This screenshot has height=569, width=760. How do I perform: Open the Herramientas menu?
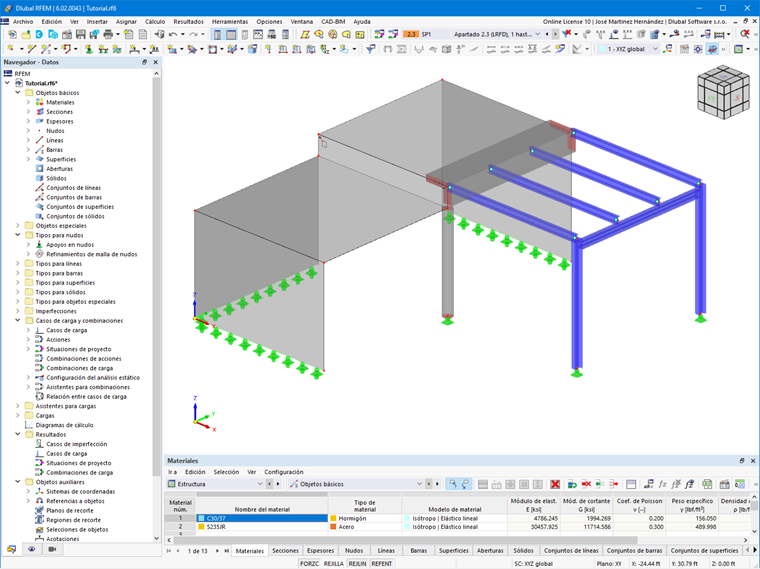(x=230, y=22)
